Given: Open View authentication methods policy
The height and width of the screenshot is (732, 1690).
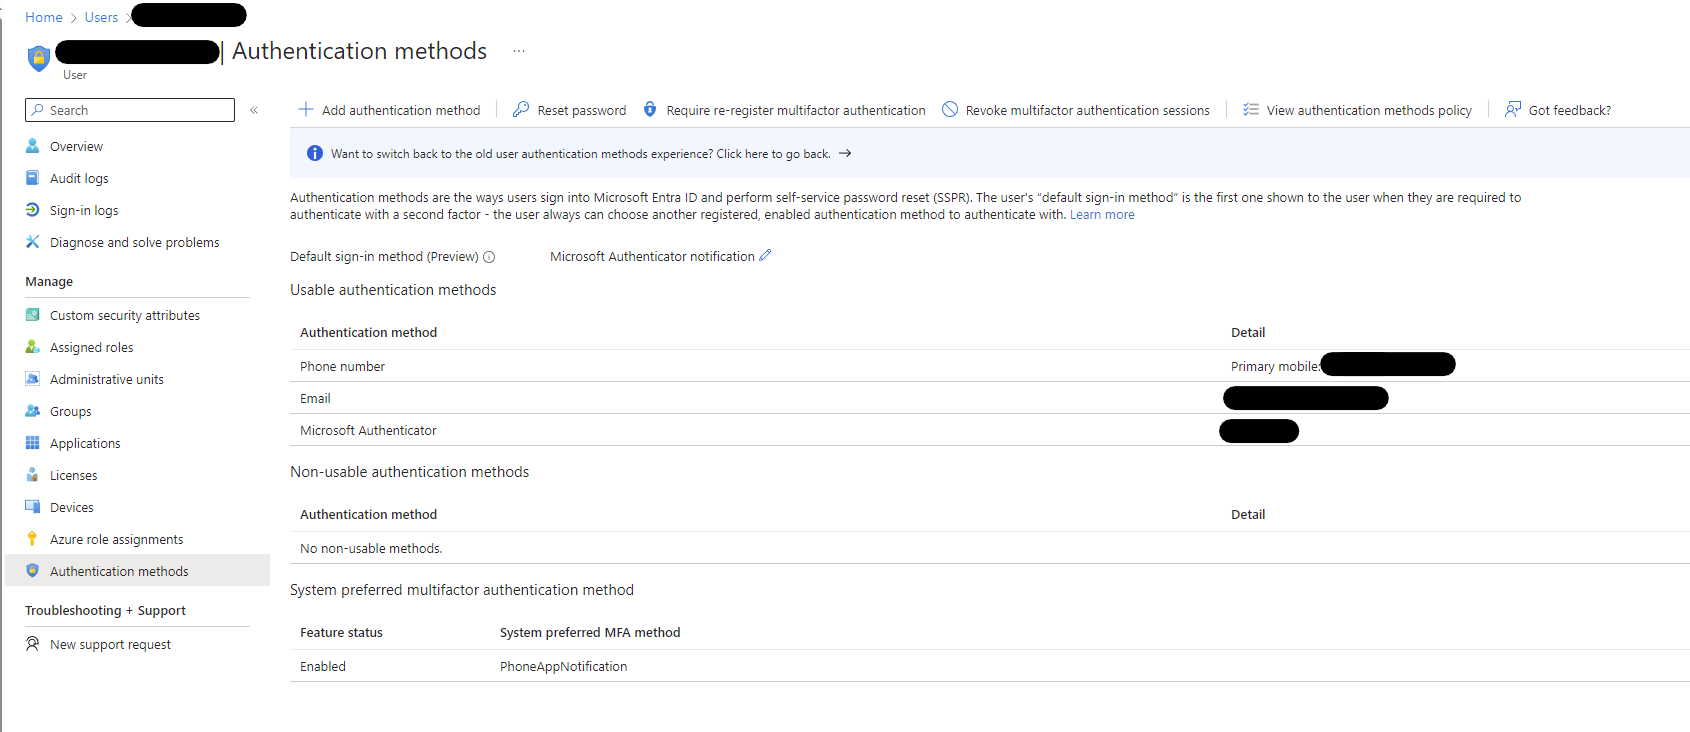Looking at the screenshot, I should click(x=1357, y=110).
